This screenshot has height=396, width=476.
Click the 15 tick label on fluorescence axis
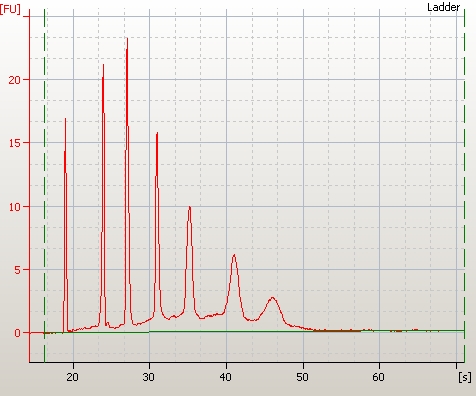[15, 143]
